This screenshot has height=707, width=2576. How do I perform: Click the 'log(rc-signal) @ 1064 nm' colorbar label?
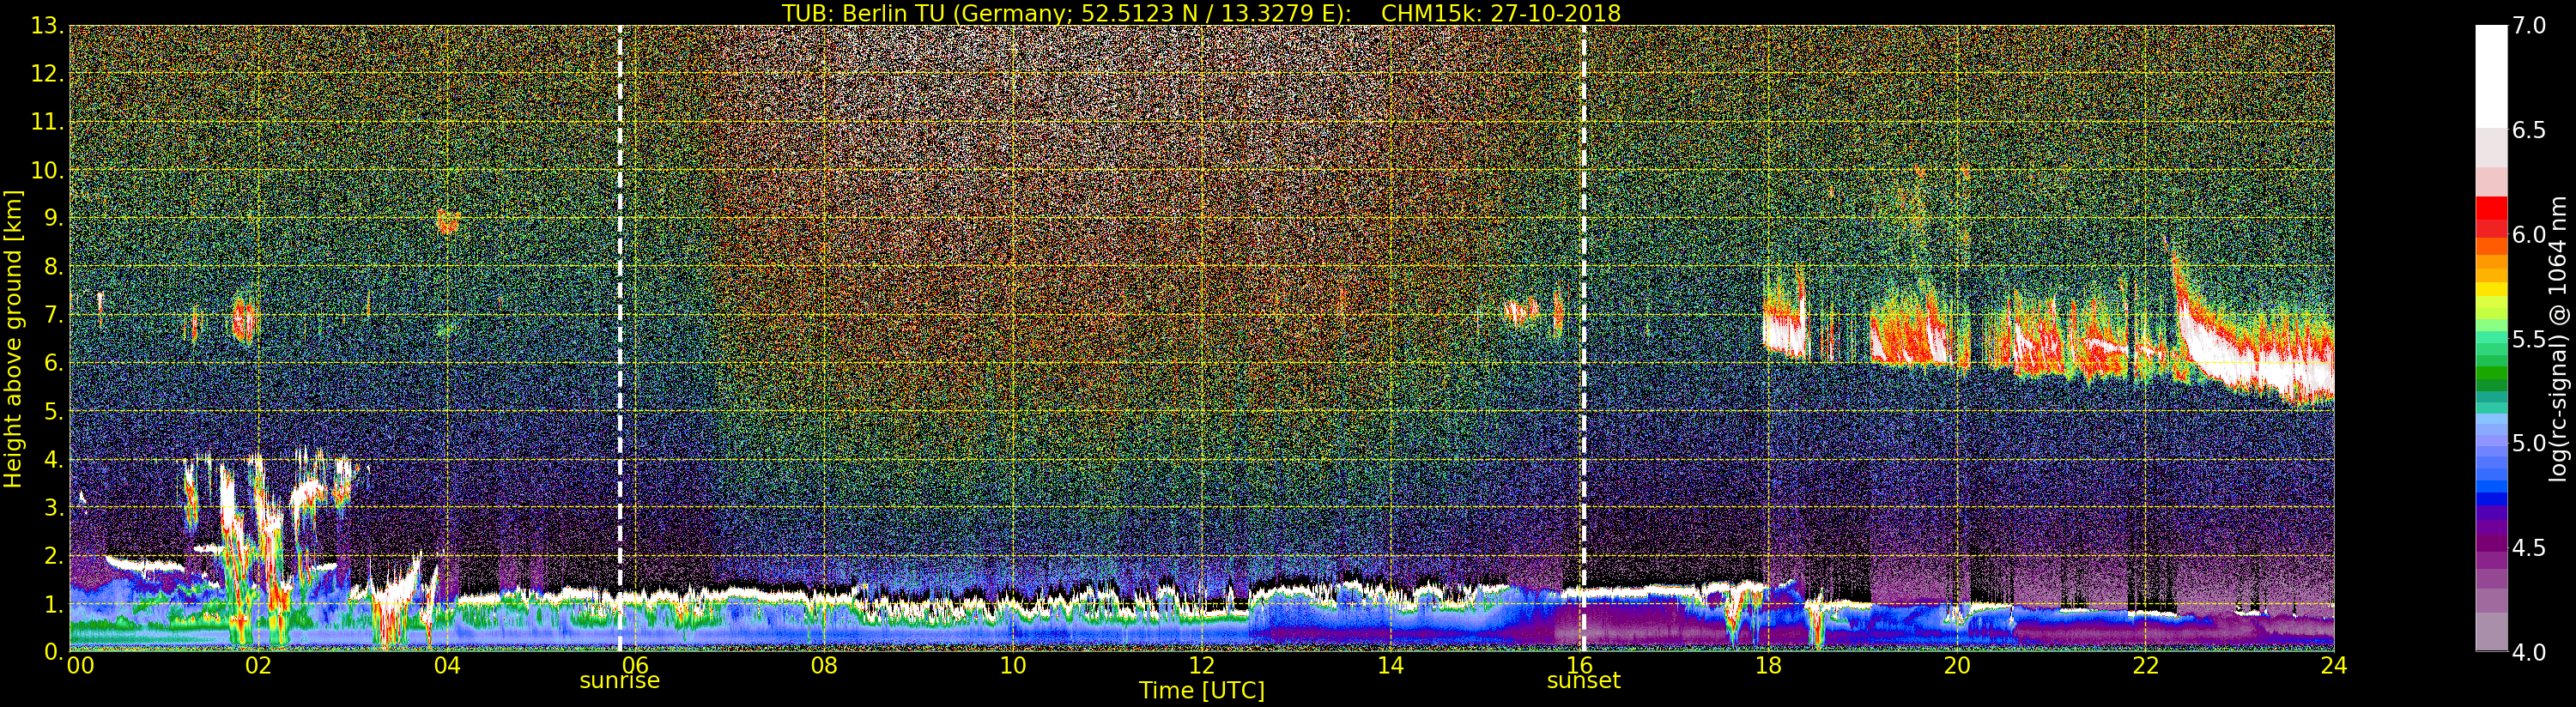pos(2559,338)
